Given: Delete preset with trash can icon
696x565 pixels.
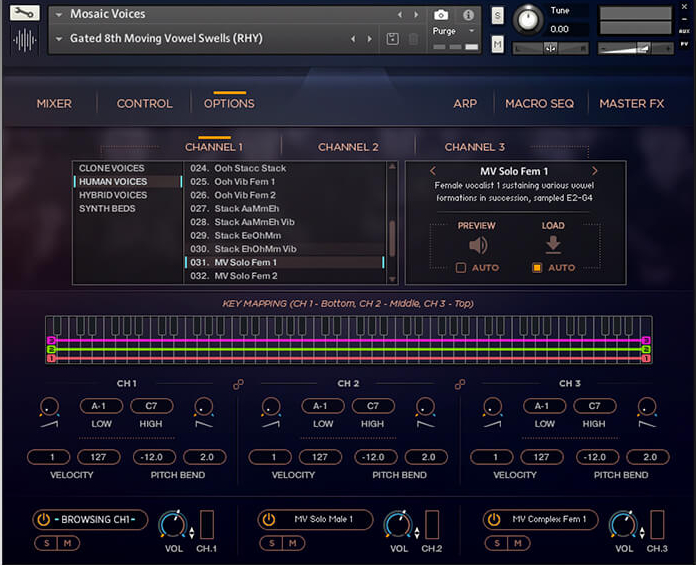Looking at the screenshot, I should coord(413,39).
